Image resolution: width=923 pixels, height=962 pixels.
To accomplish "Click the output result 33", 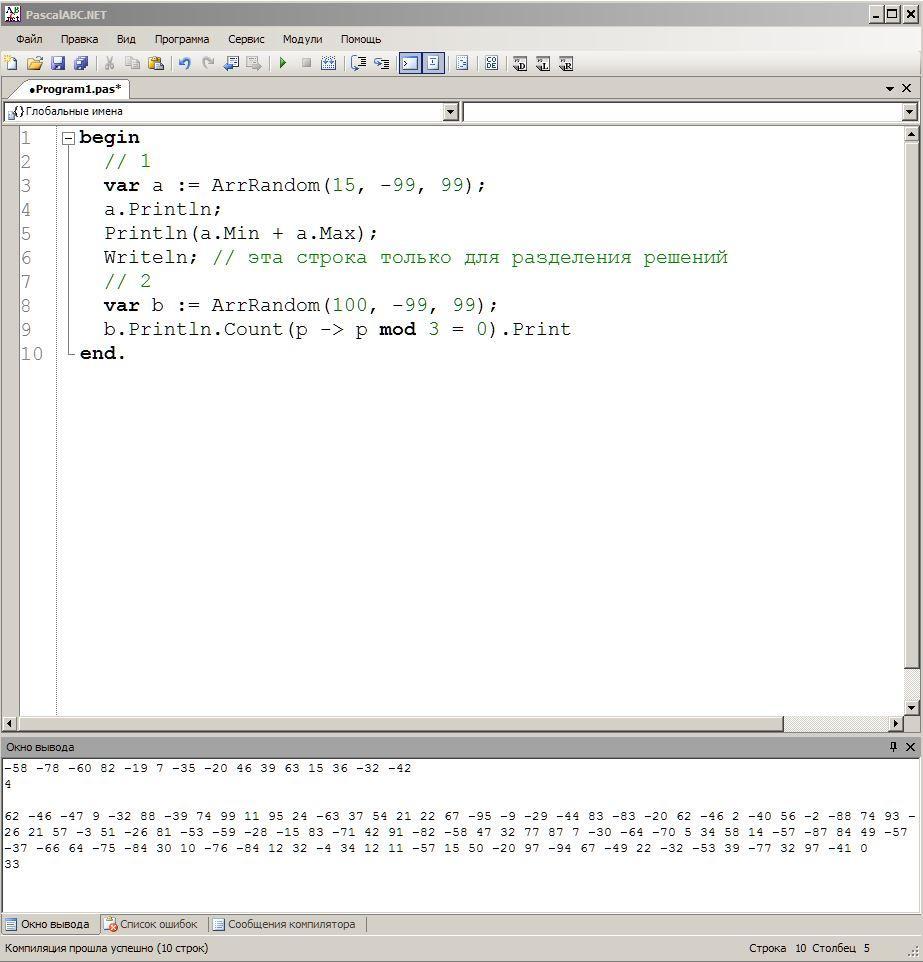I will coord(12,864).
